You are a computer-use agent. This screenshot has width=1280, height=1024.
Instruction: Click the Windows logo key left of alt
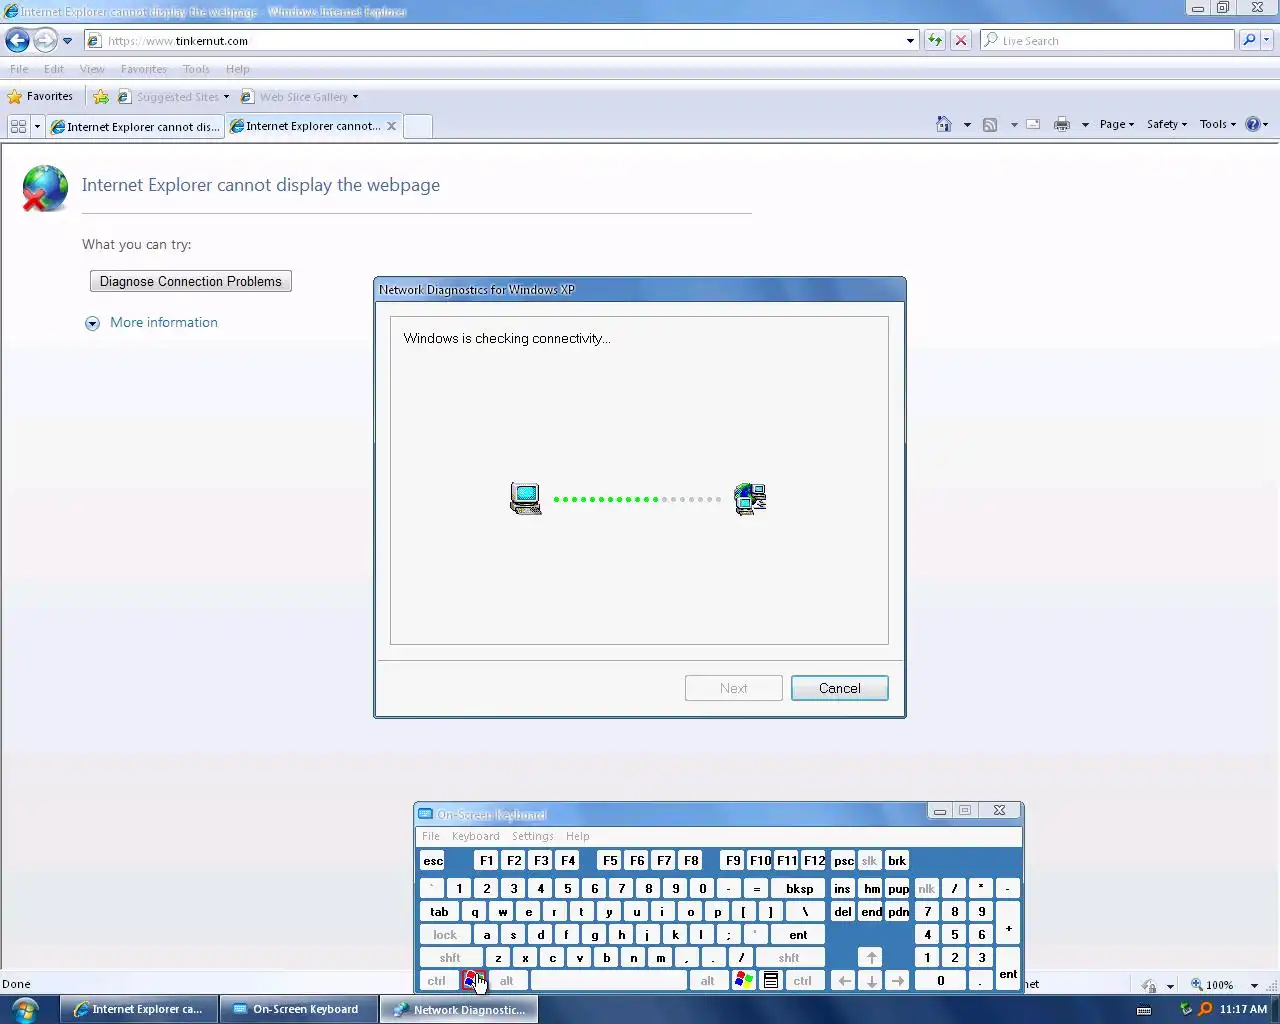474,981
